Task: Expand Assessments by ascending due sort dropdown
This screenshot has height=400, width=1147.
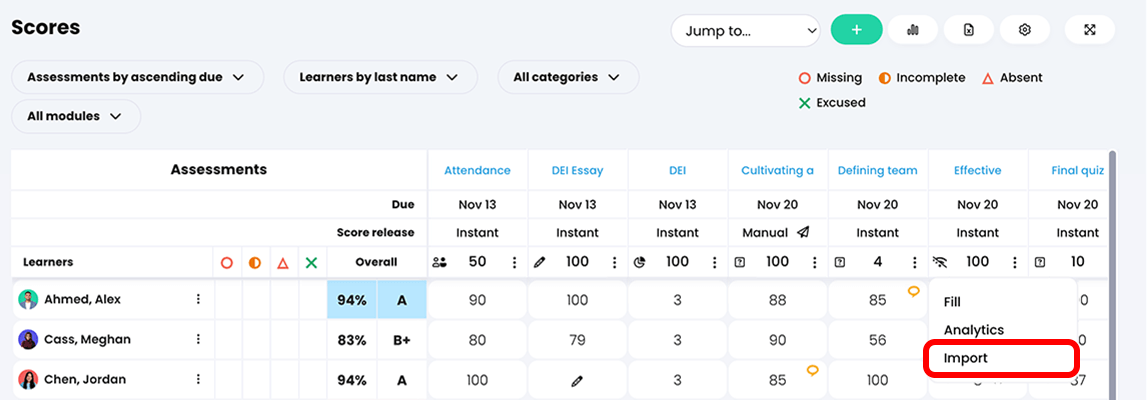Action: pos(137,77)
